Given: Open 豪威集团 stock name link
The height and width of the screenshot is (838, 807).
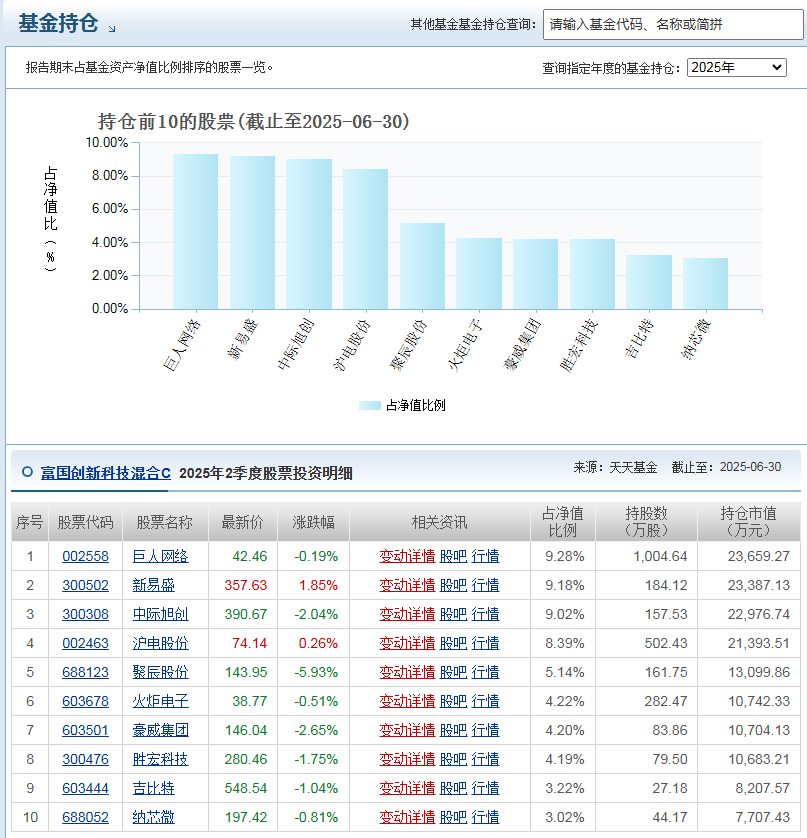Looking at the screenshot, I should 160,730.
